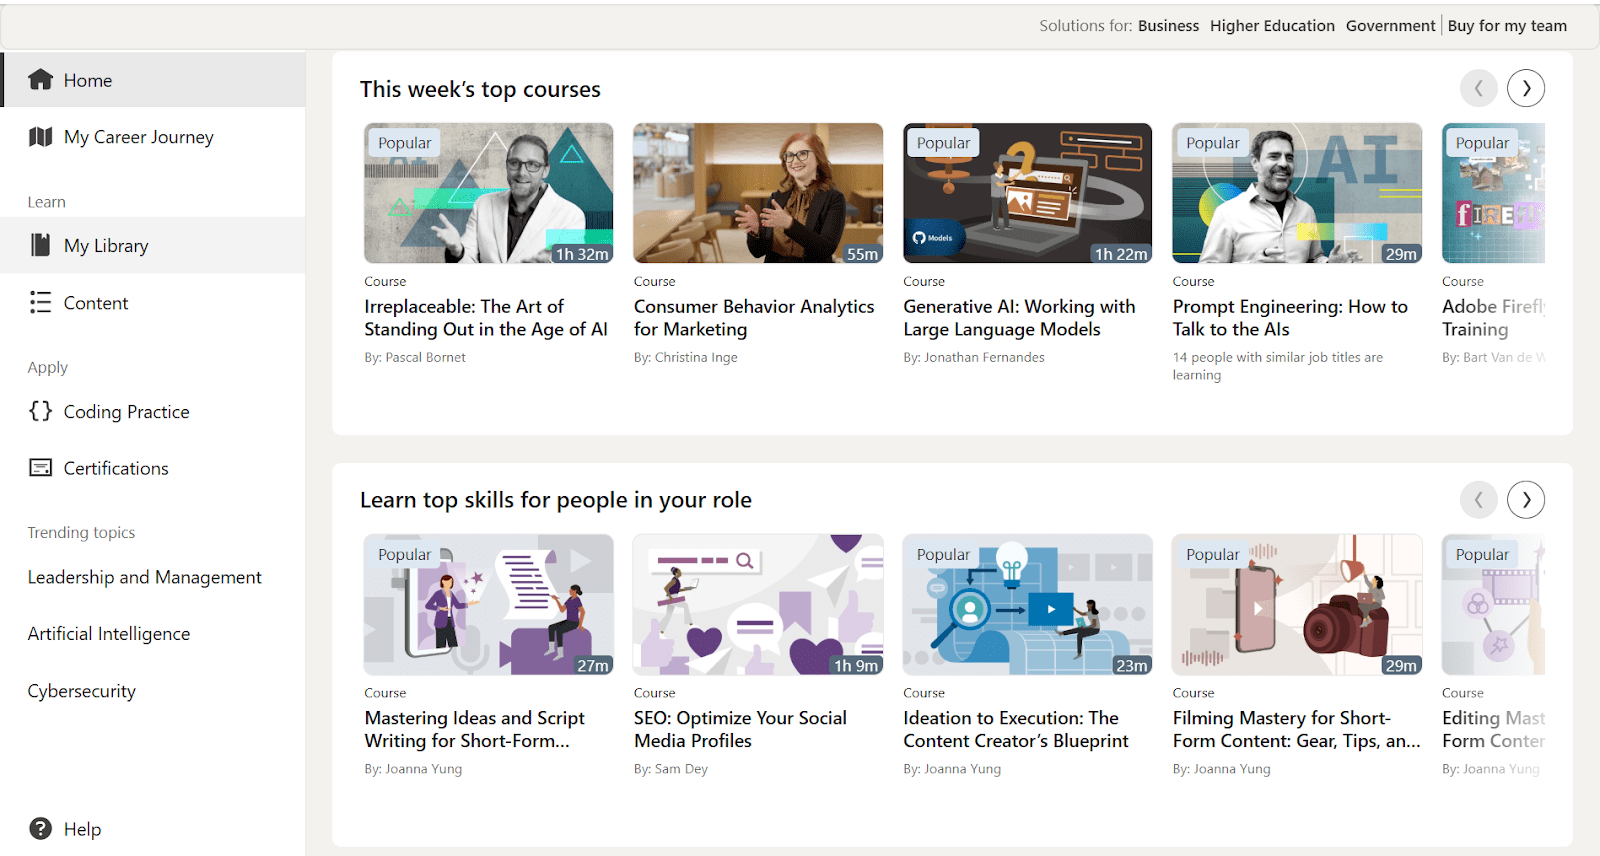Click author By: Jonathan Fernandes
Viewport: 1600px width, 856px height.
click(974, 357)
